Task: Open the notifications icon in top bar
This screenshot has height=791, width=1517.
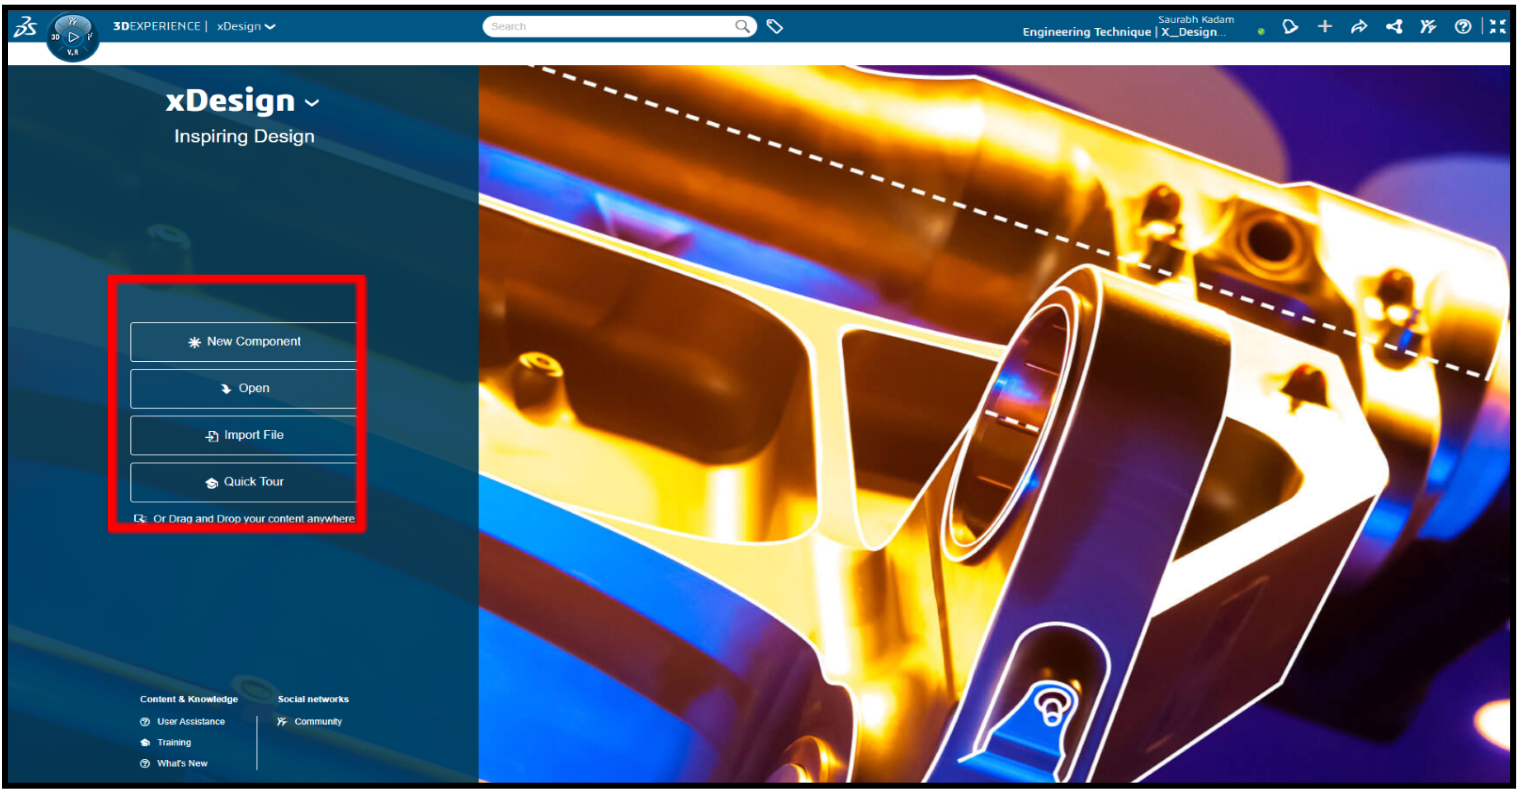Action: [x=1290, y=27]
